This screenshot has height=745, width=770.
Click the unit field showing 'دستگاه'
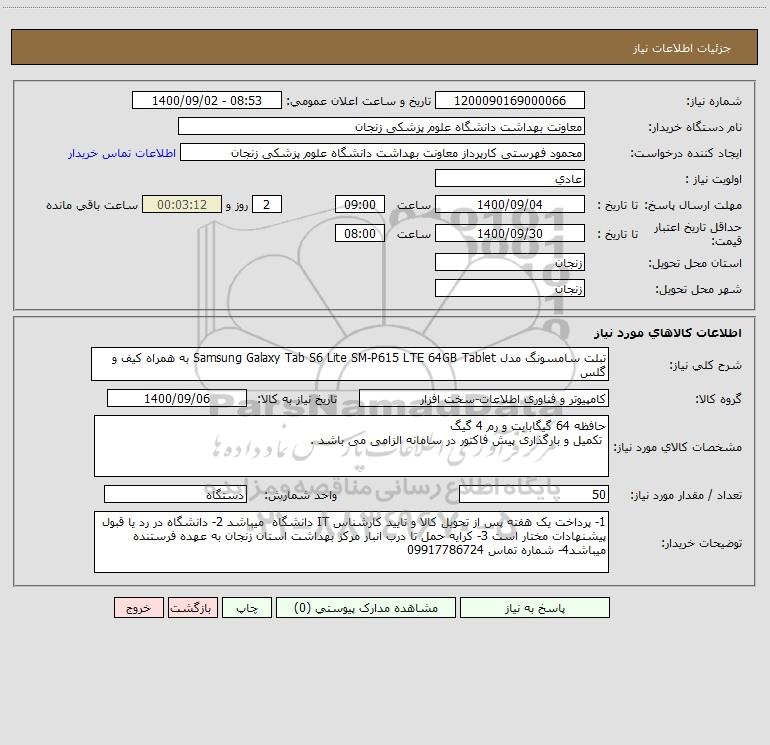click(x=175, y=495)
